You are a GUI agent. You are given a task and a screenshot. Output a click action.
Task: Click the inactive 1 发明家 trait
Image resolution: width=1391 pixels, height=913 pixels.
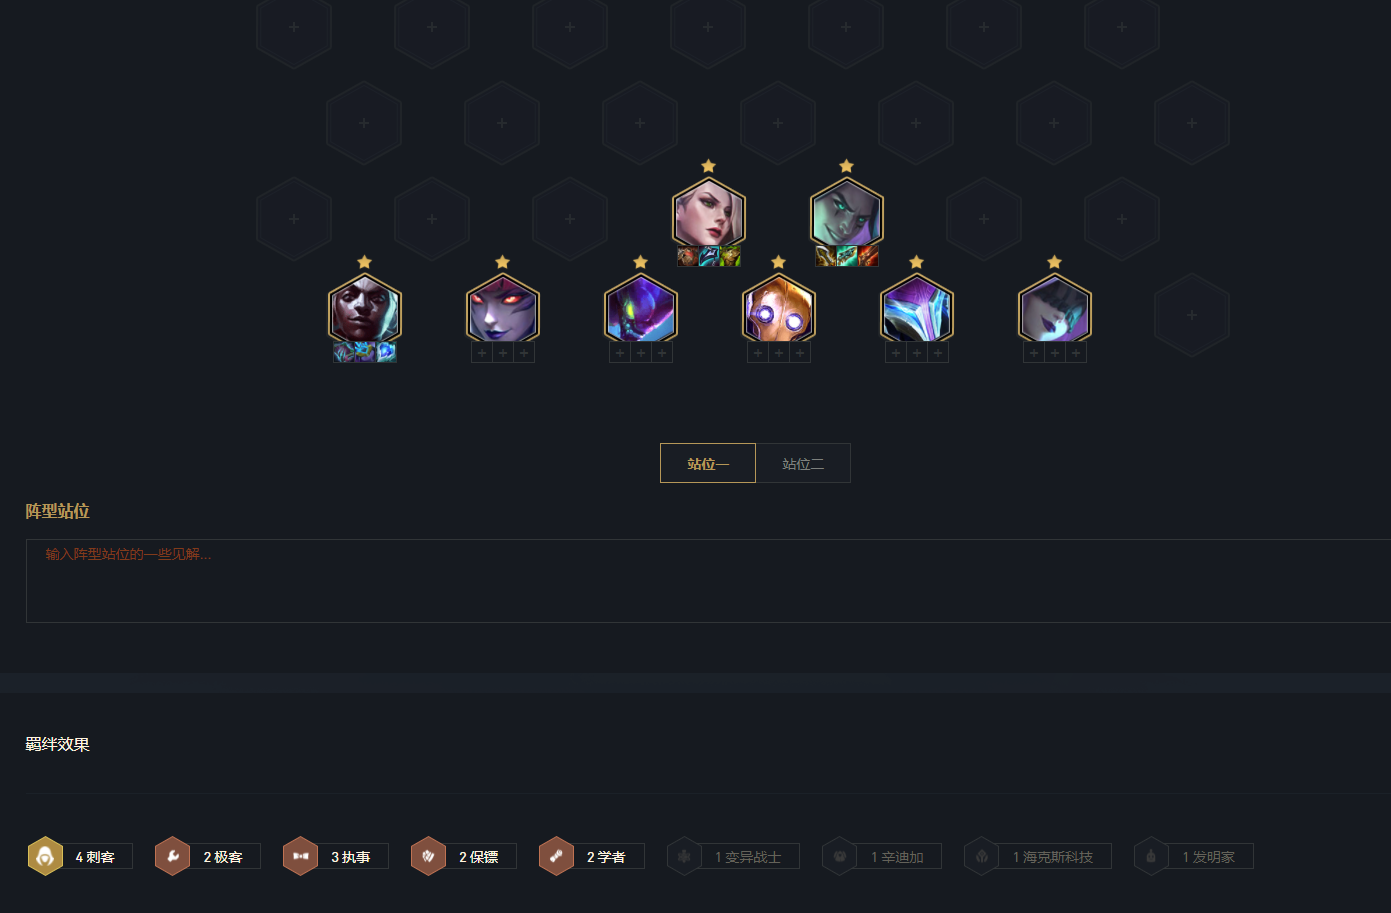click(1194, 856)
